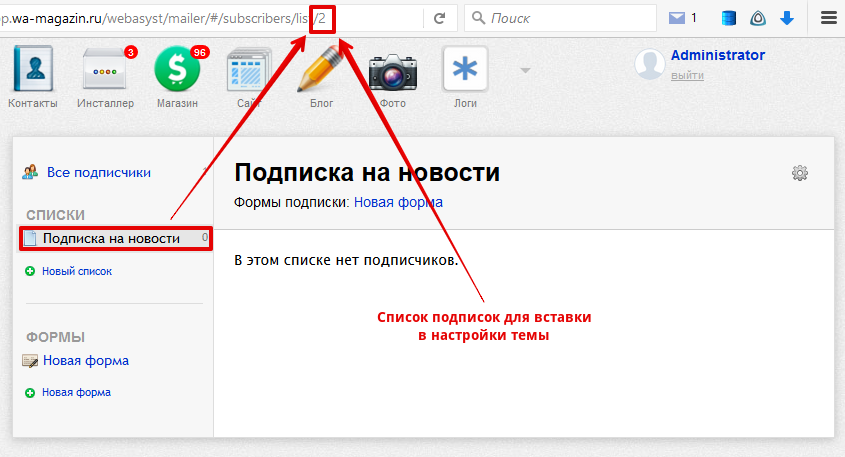
Task: Open the Магазин dollar icon
Action: pyautogui.click(x=177, y=69)
